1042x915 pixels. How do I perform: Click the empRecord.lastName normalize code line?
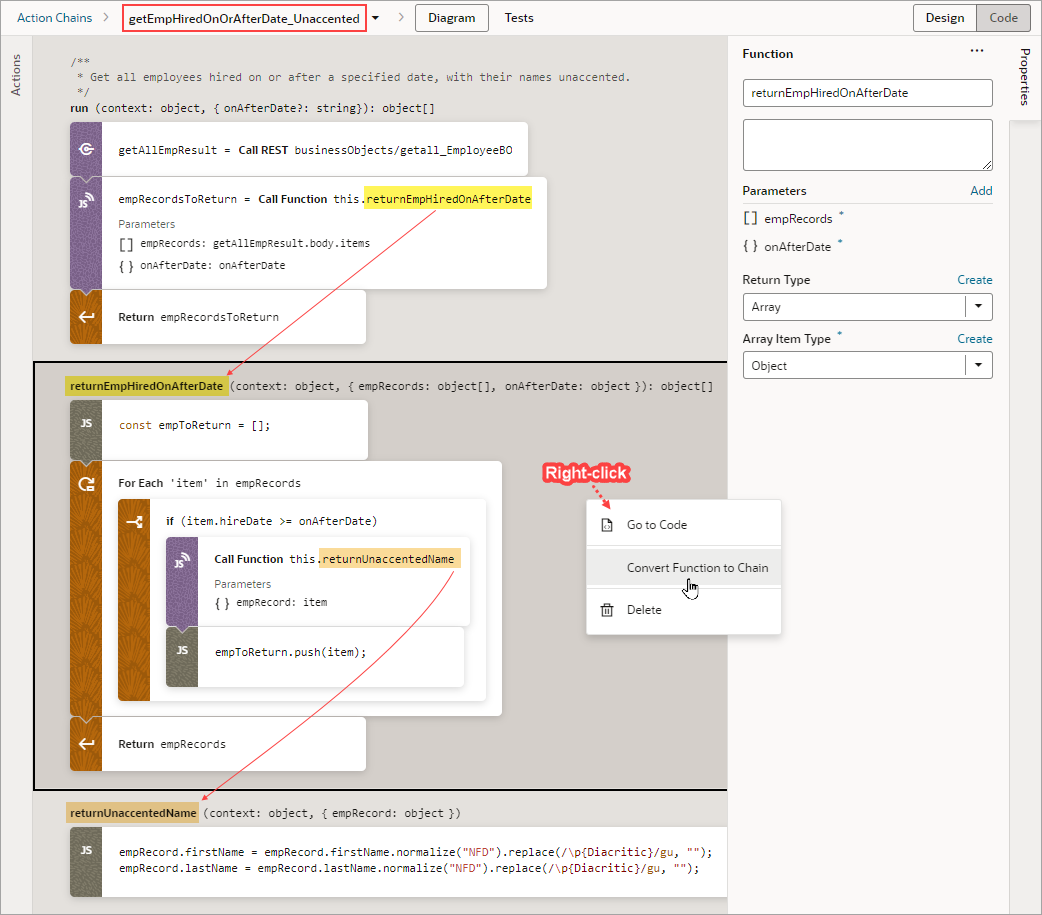pyautogui.click(x=409, y=868)
